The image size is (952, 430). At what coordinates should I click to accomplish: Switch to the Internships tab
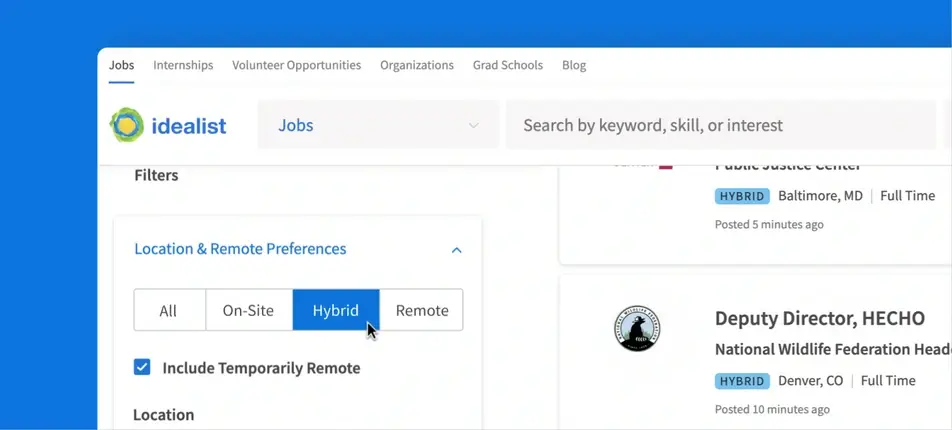click(183, 65)
